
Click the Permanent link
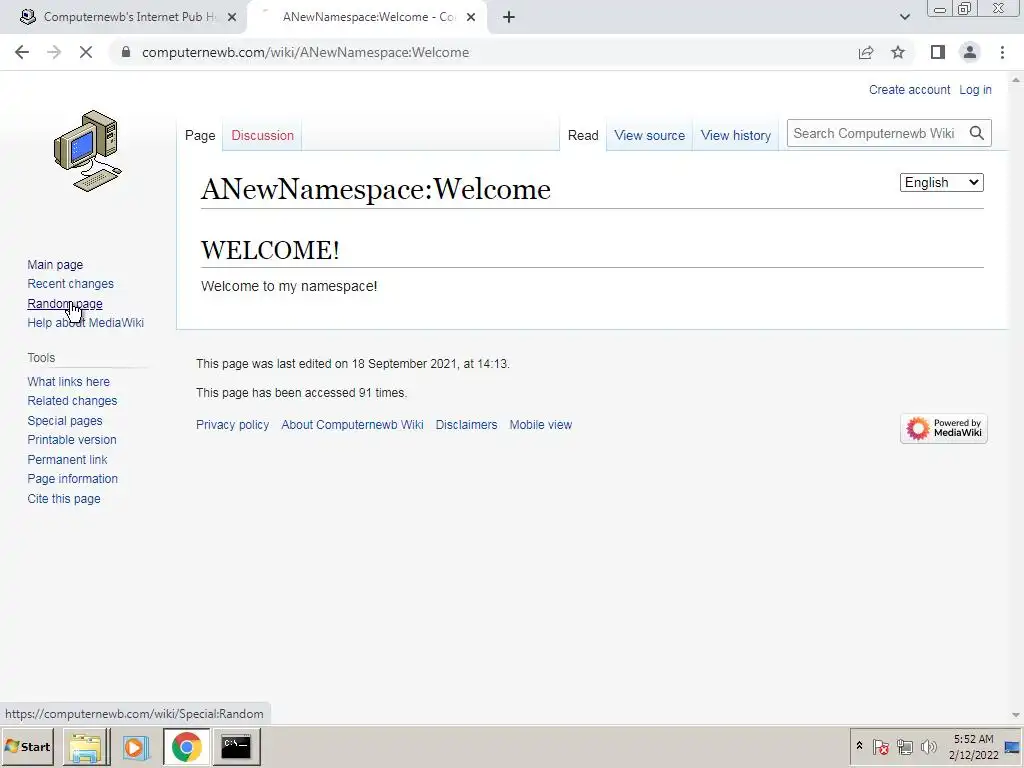(67, 460)
